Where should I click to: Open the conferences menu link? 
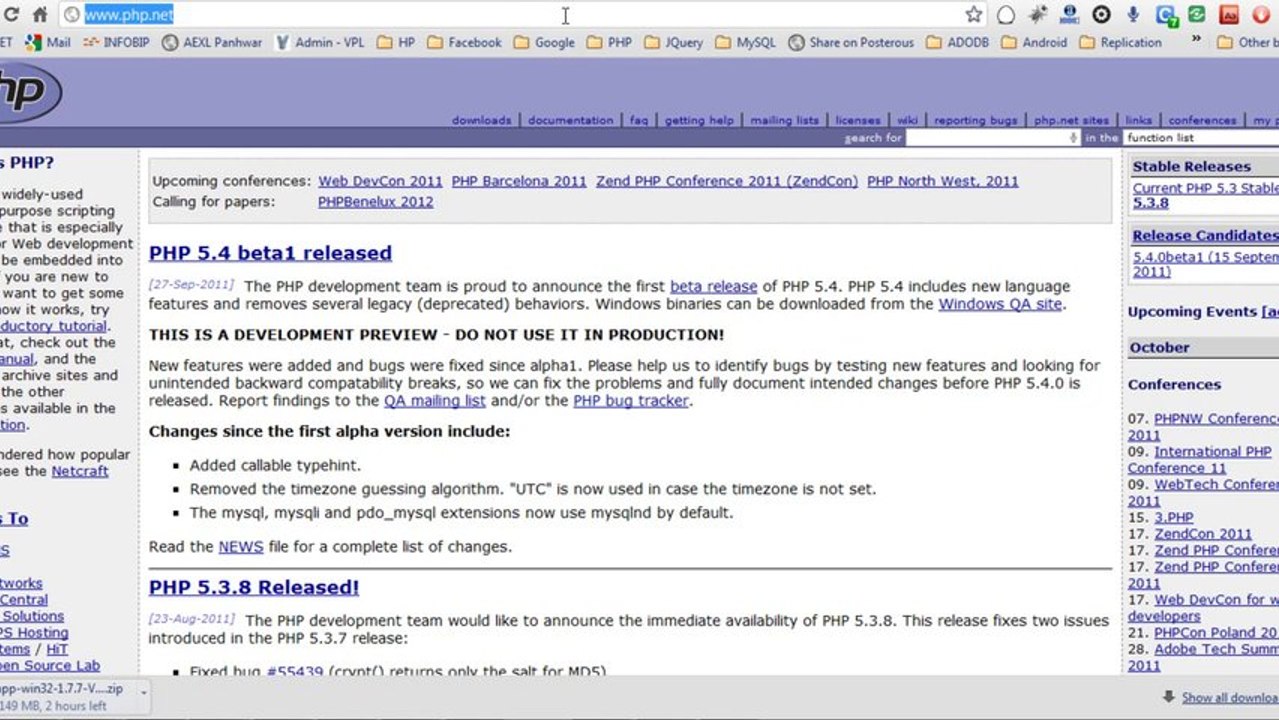pyautogui.click(x=1202, y=120)
